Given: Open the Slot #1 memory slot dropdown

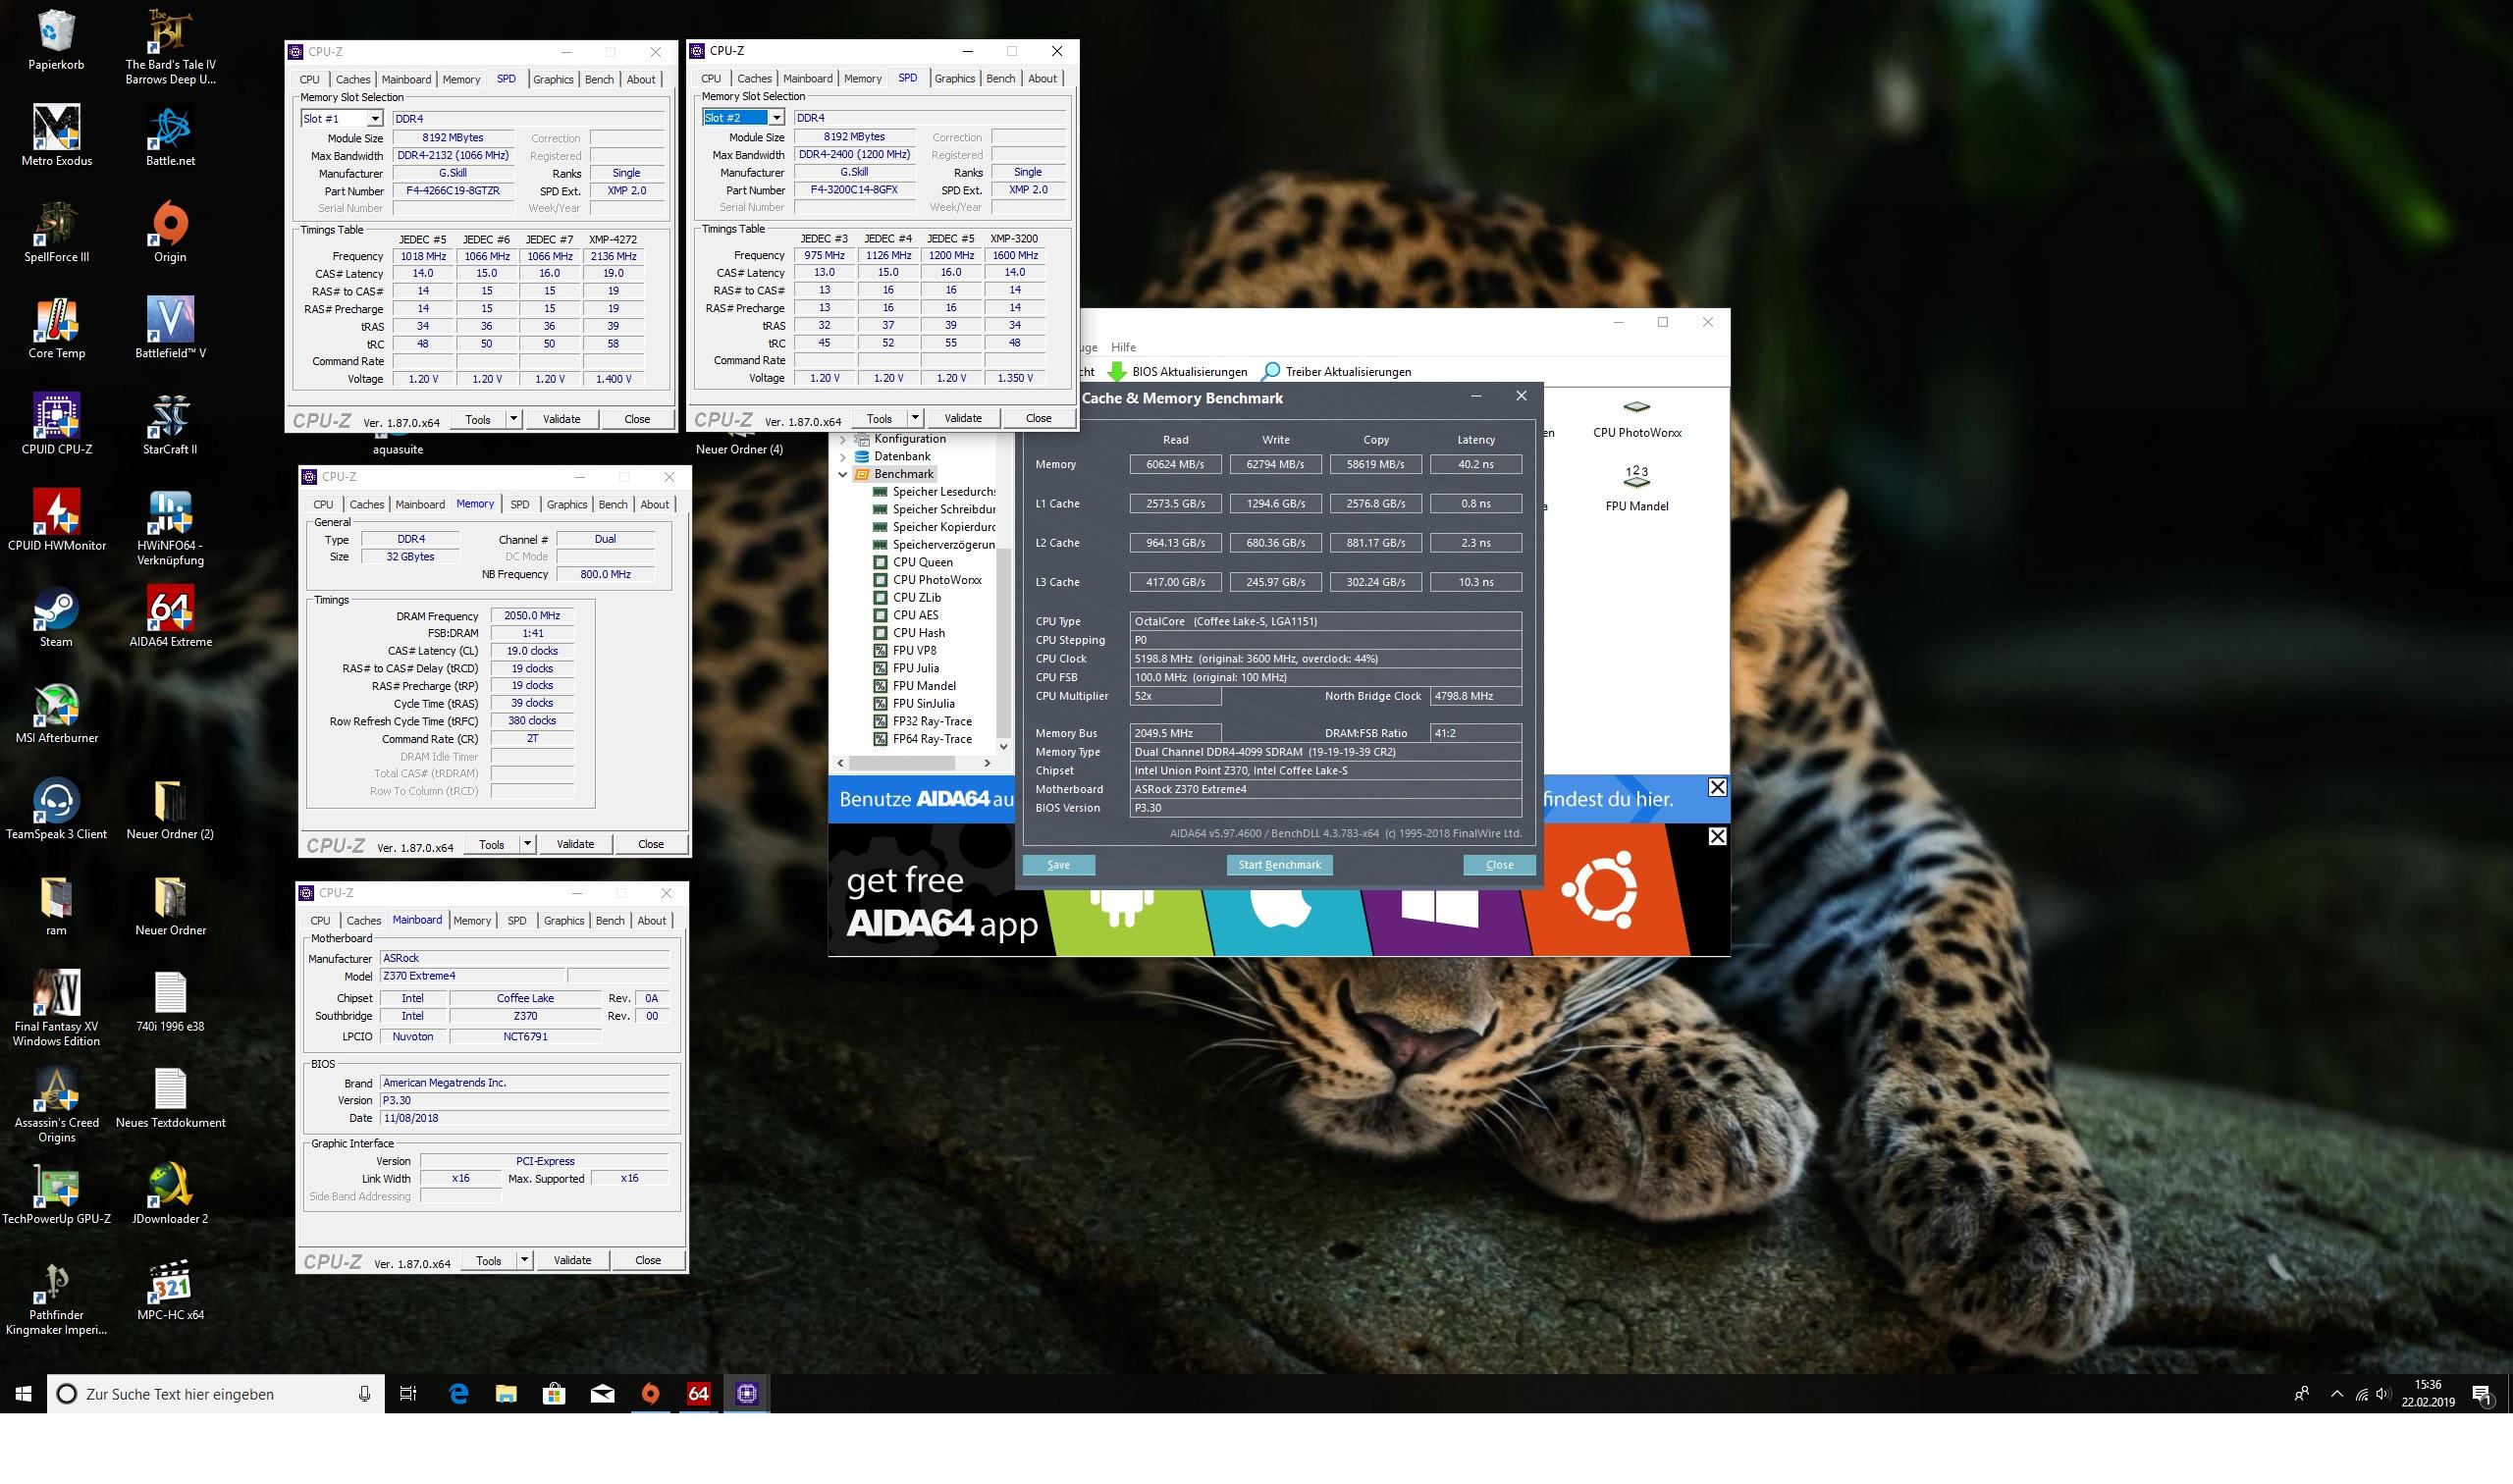Looking at the screenshot, I should [374, 119].
